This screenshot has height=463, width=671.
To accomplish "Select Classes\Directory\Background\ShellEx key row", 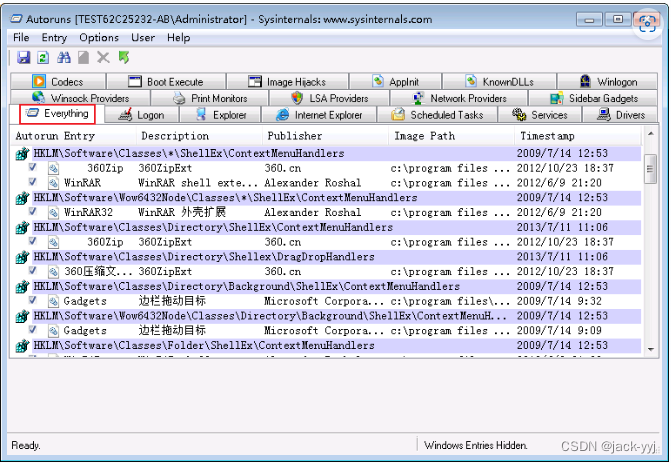I will point(327,286).
